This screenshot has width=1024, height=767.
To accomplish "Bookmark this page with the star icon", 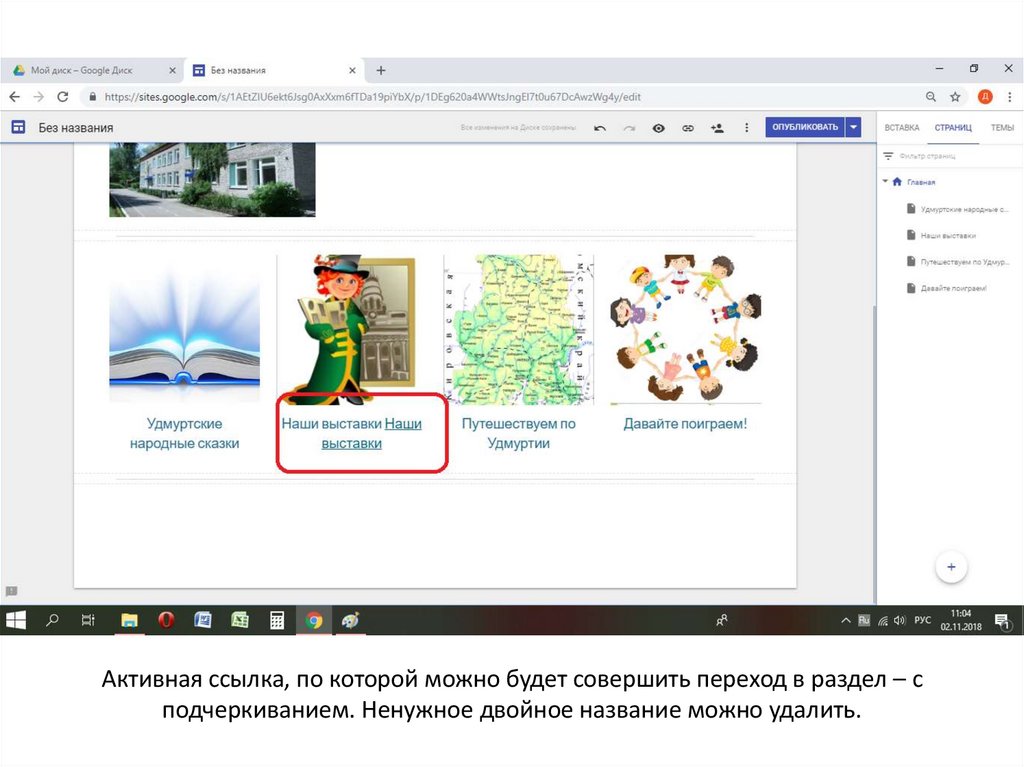I will pyautogui.click(x=955, y=97).
